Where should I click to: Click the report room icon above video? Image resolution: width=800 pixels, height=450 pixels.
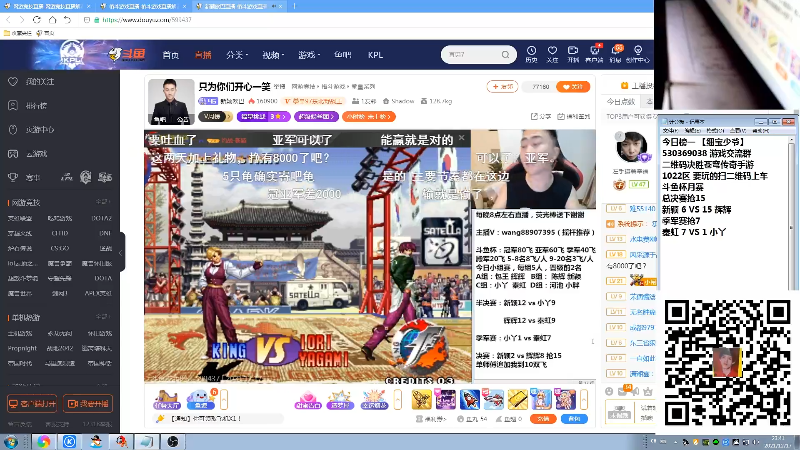click(x=574, y=116)
